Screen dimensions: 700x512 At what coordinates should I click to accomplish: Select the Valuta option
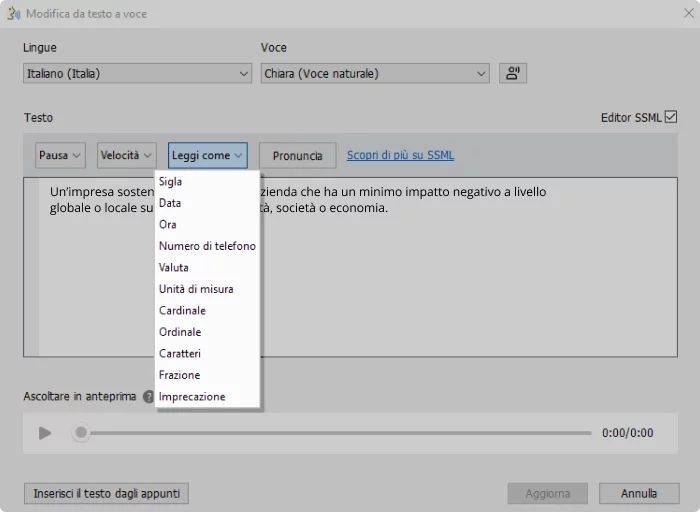(x=207, y=267)
